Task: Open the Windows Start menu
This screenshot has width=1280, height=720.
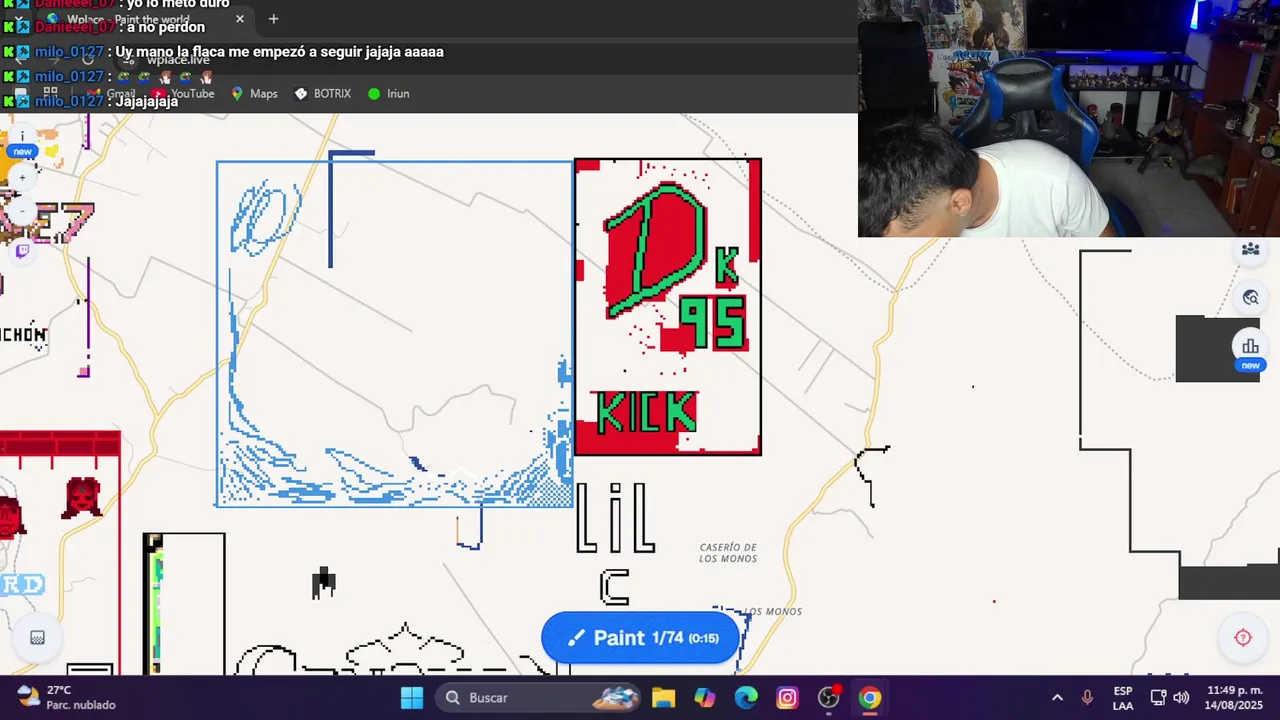Action: pyautogui.click(x=412, y=698)
